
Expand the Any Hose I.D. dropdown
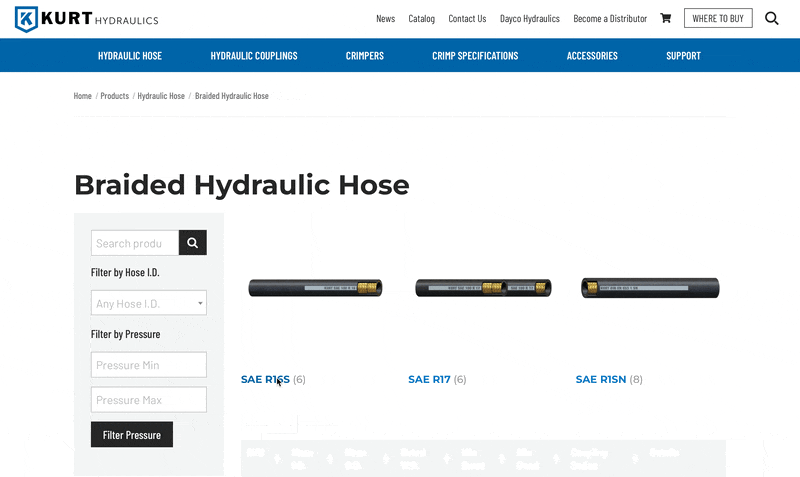click(x=148, y=303)
